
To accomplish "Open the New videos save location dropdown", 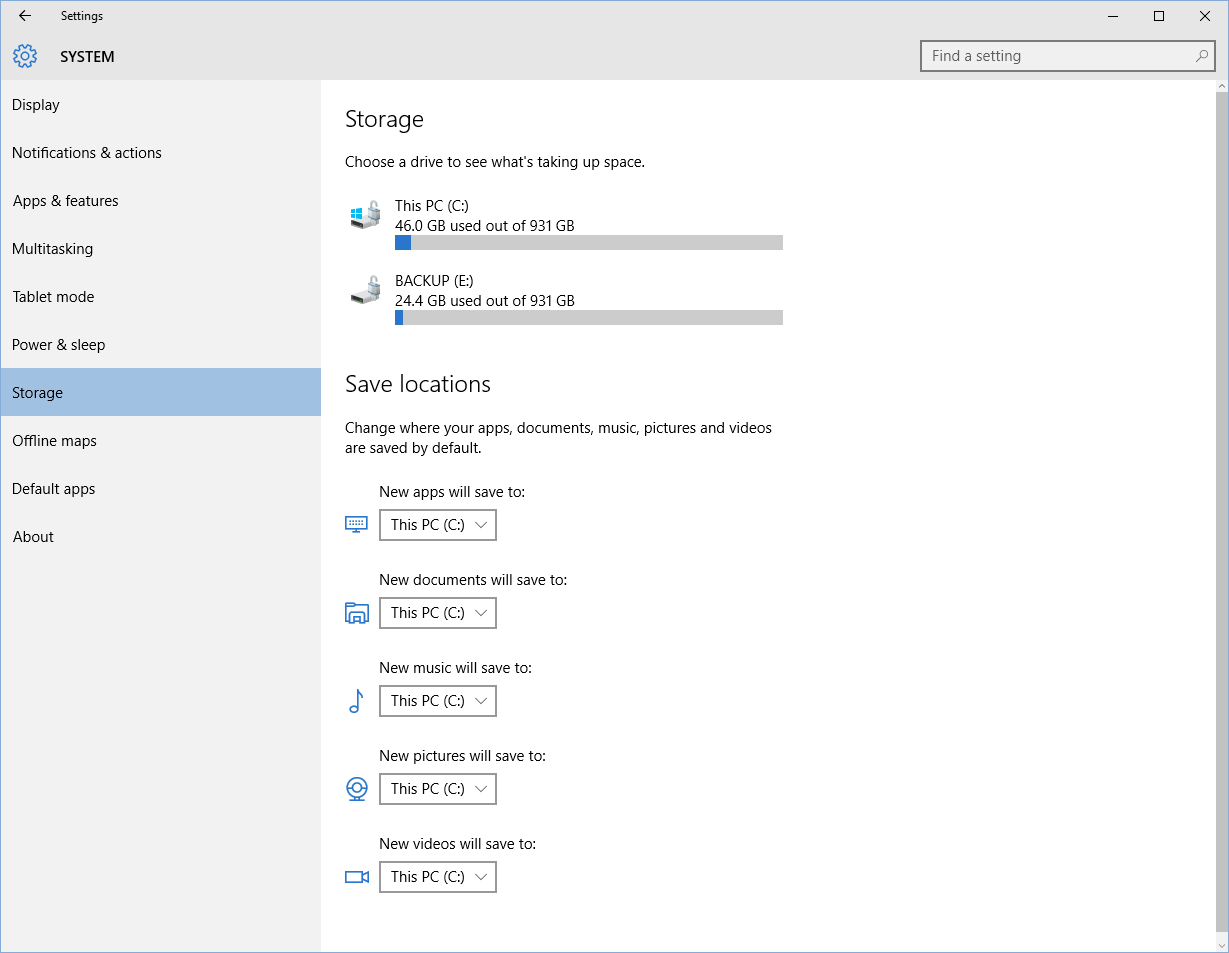I will (x=438, y=877).
